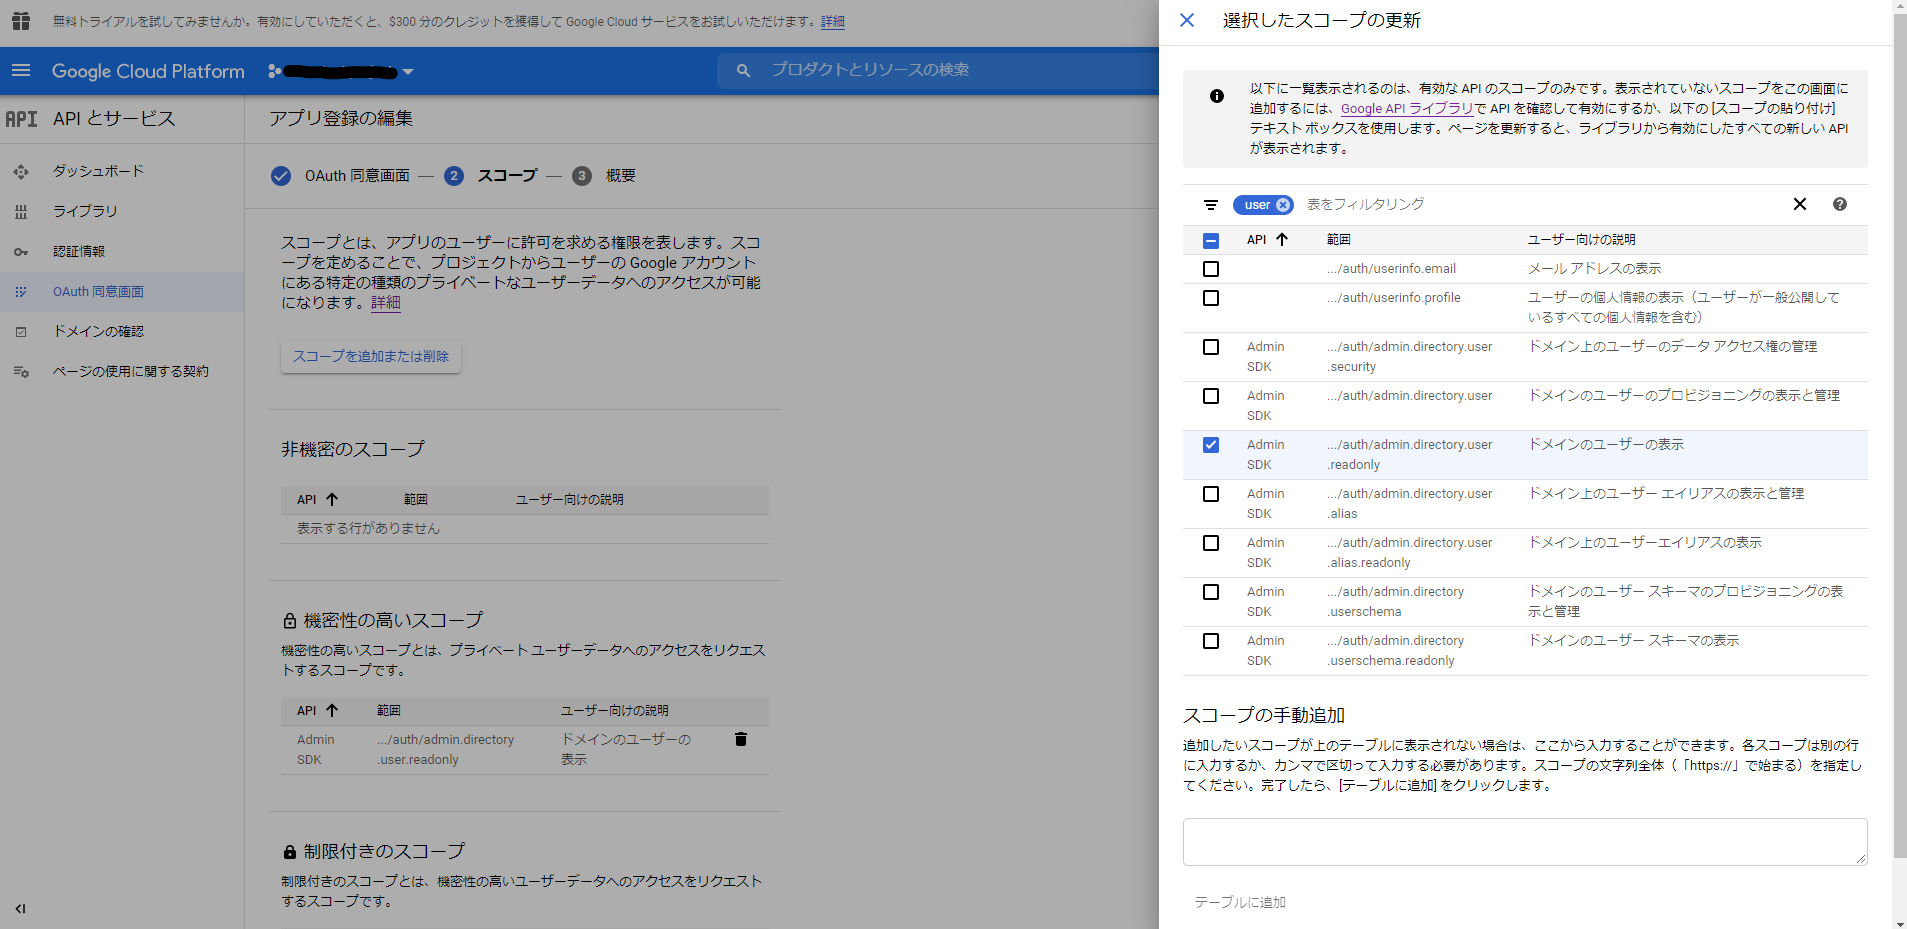1907x929 pixels.
Task: Click the info icon in notice box
Action: point(1217,96)
